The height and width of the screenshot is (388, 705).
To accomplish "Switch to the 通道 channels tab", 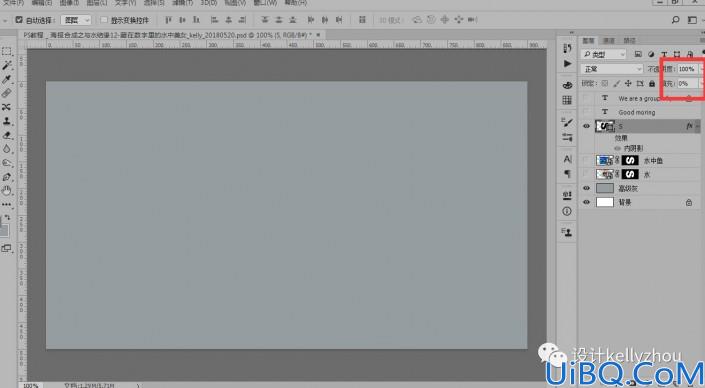I will tap(608, 40).
